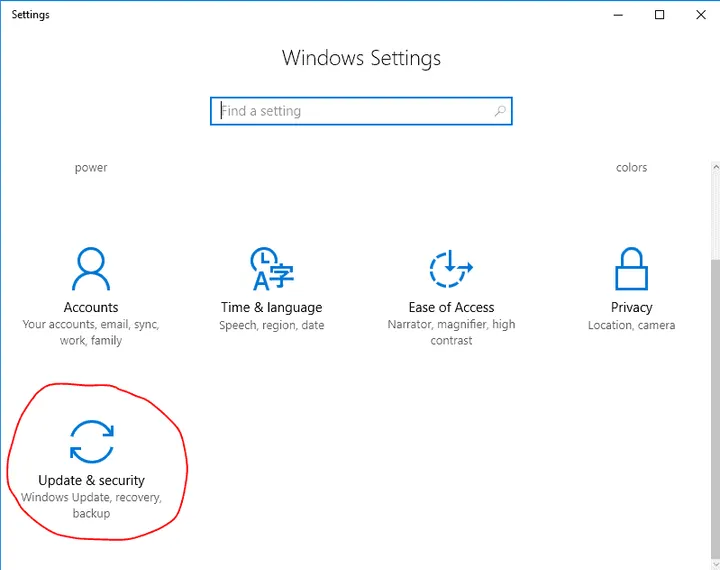Image resolution: width=720 pixels, height=570 pixels.
Task: Open the 'Update & security' title text
Action: [91, 480]
